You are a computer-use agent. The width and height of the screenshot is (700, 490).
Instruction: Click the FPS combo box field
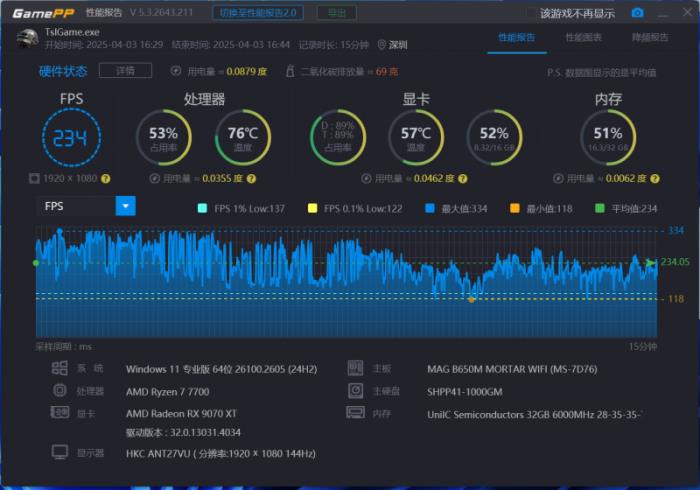(x=86, y=206)
